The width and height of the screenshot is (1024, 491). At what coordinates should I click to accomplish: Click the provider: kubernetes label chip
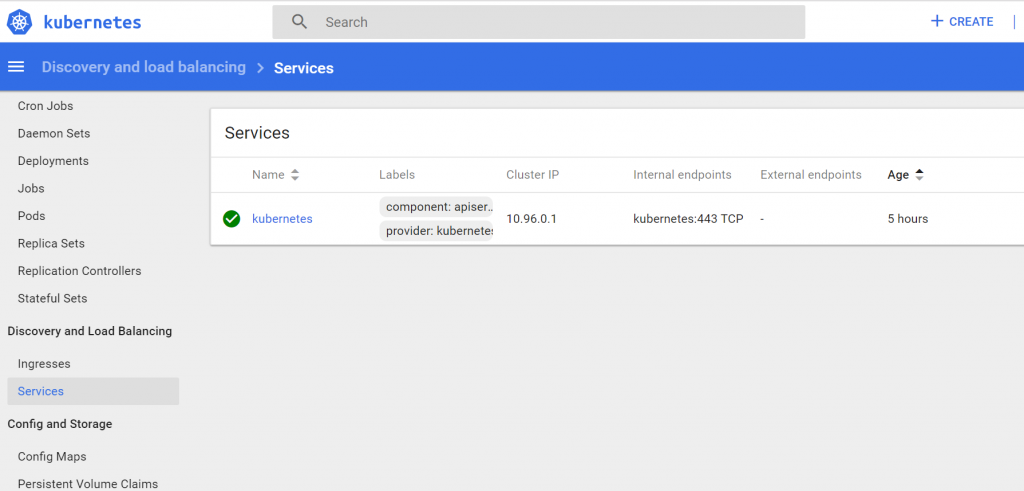point(436,230)
